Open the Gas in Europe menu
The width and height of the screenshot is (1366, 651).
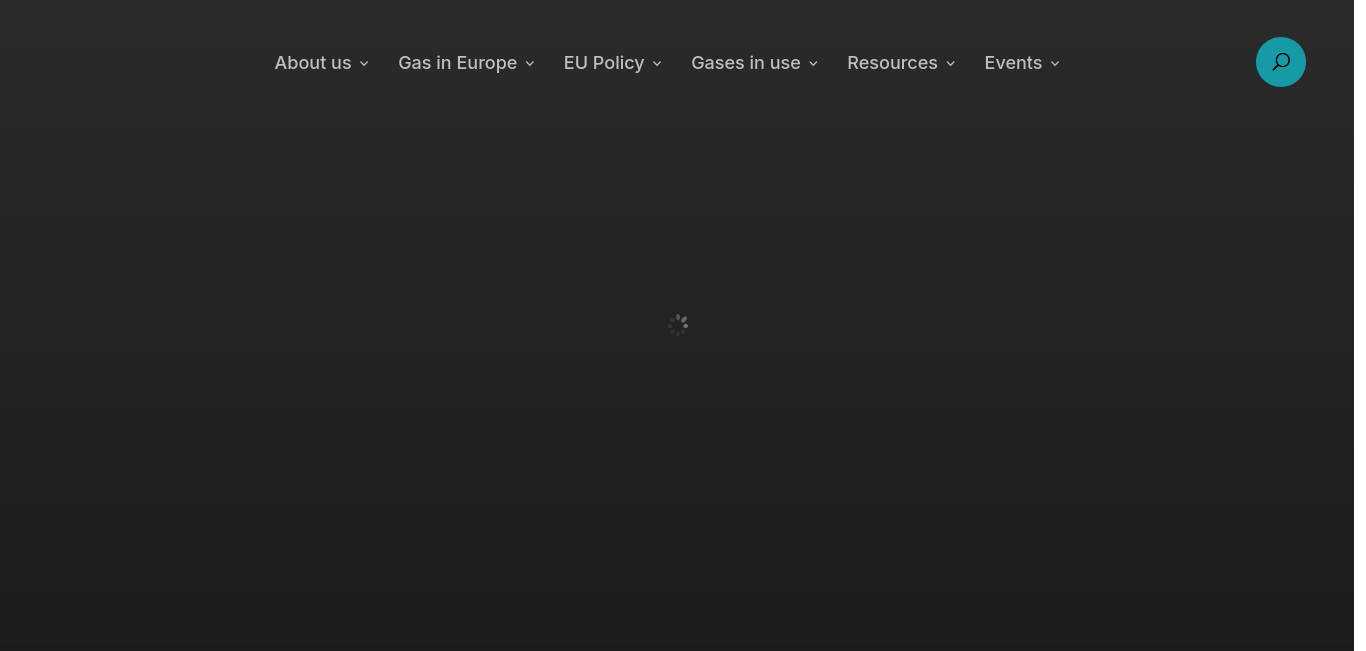tap(466, 63)
